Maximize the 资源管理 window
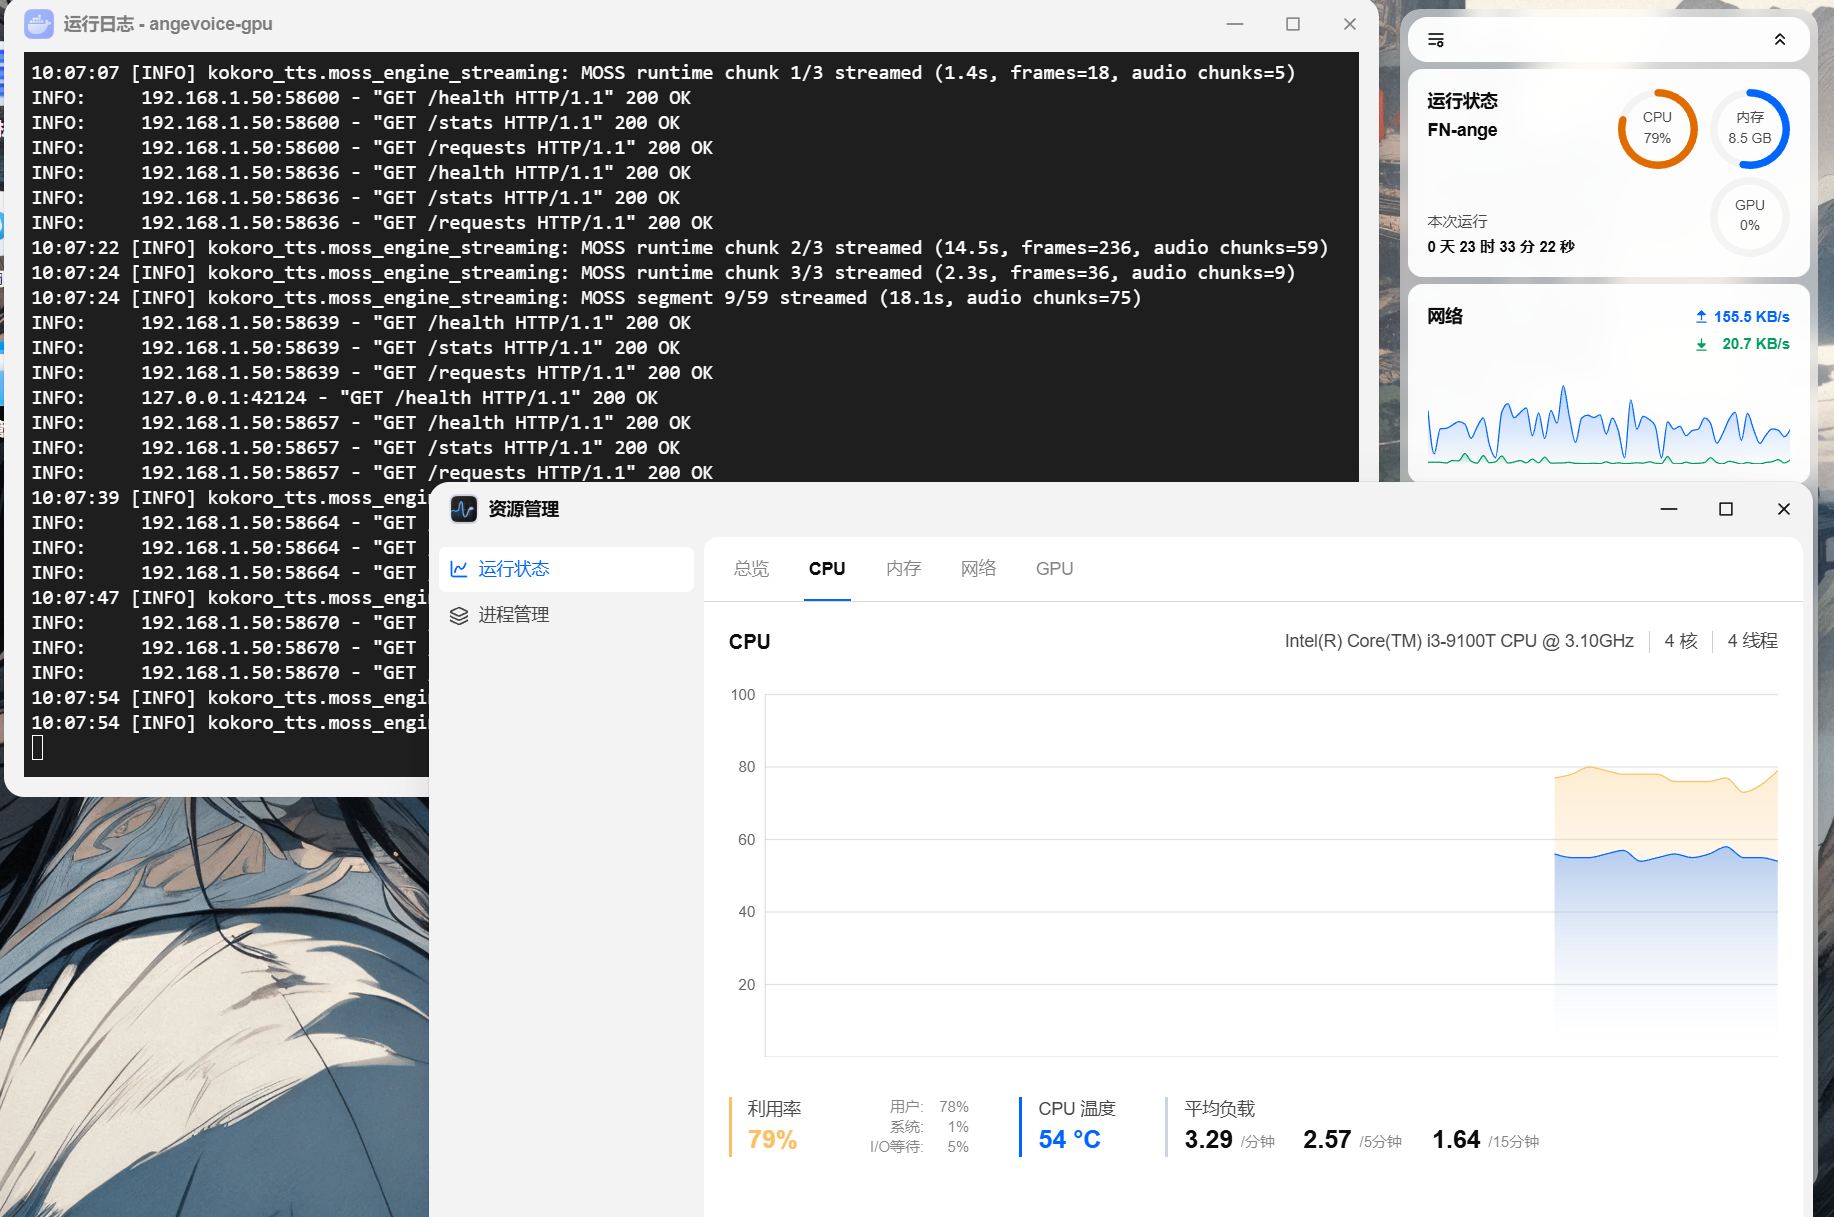 (x=1726, y=509)
